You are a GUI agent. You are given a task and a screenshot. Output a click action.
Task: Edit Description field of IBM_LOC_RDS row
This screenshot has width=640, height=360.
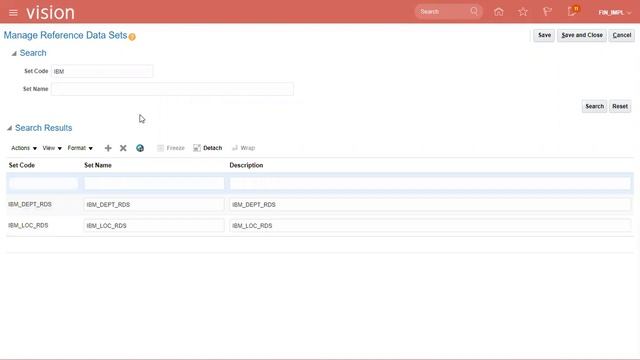430,226
